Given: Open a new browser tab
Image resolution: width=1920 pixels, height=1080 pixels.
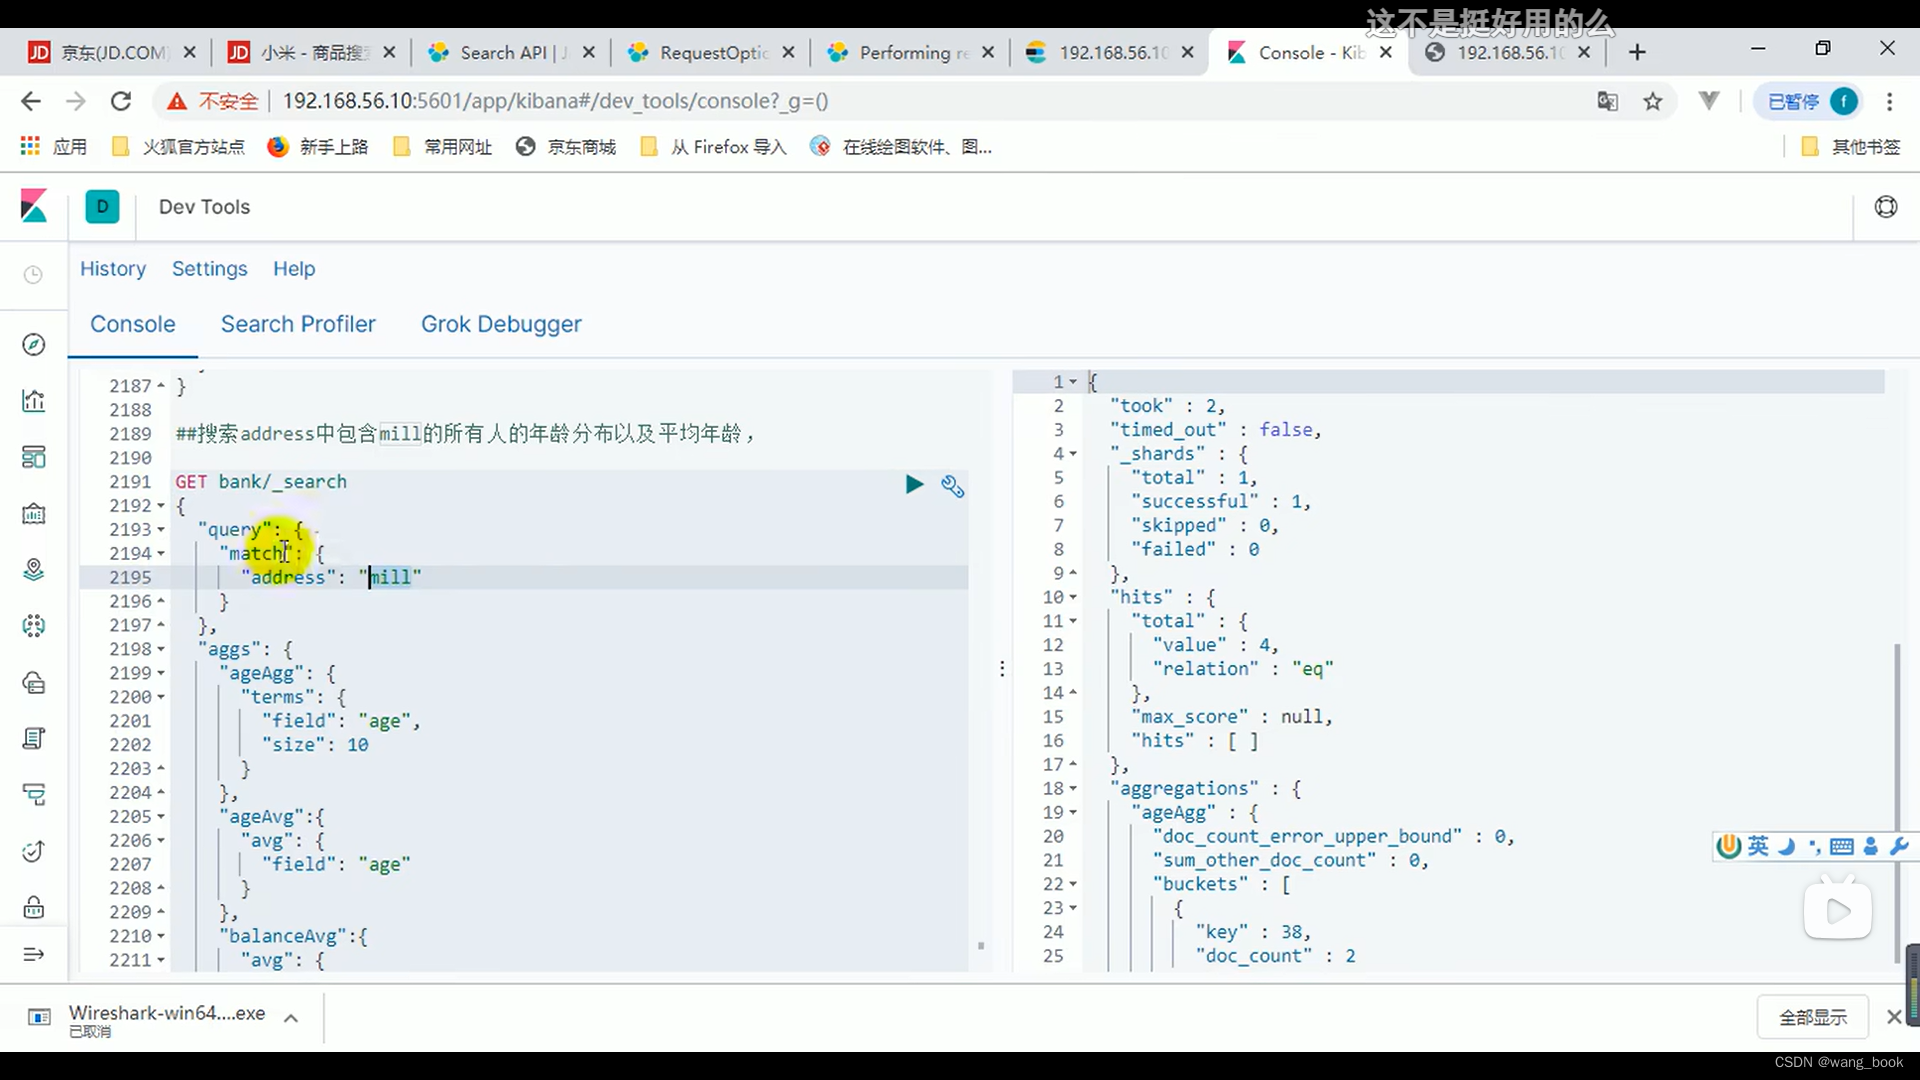Looking at the screenshot, I should click(x=1637, y=52).
